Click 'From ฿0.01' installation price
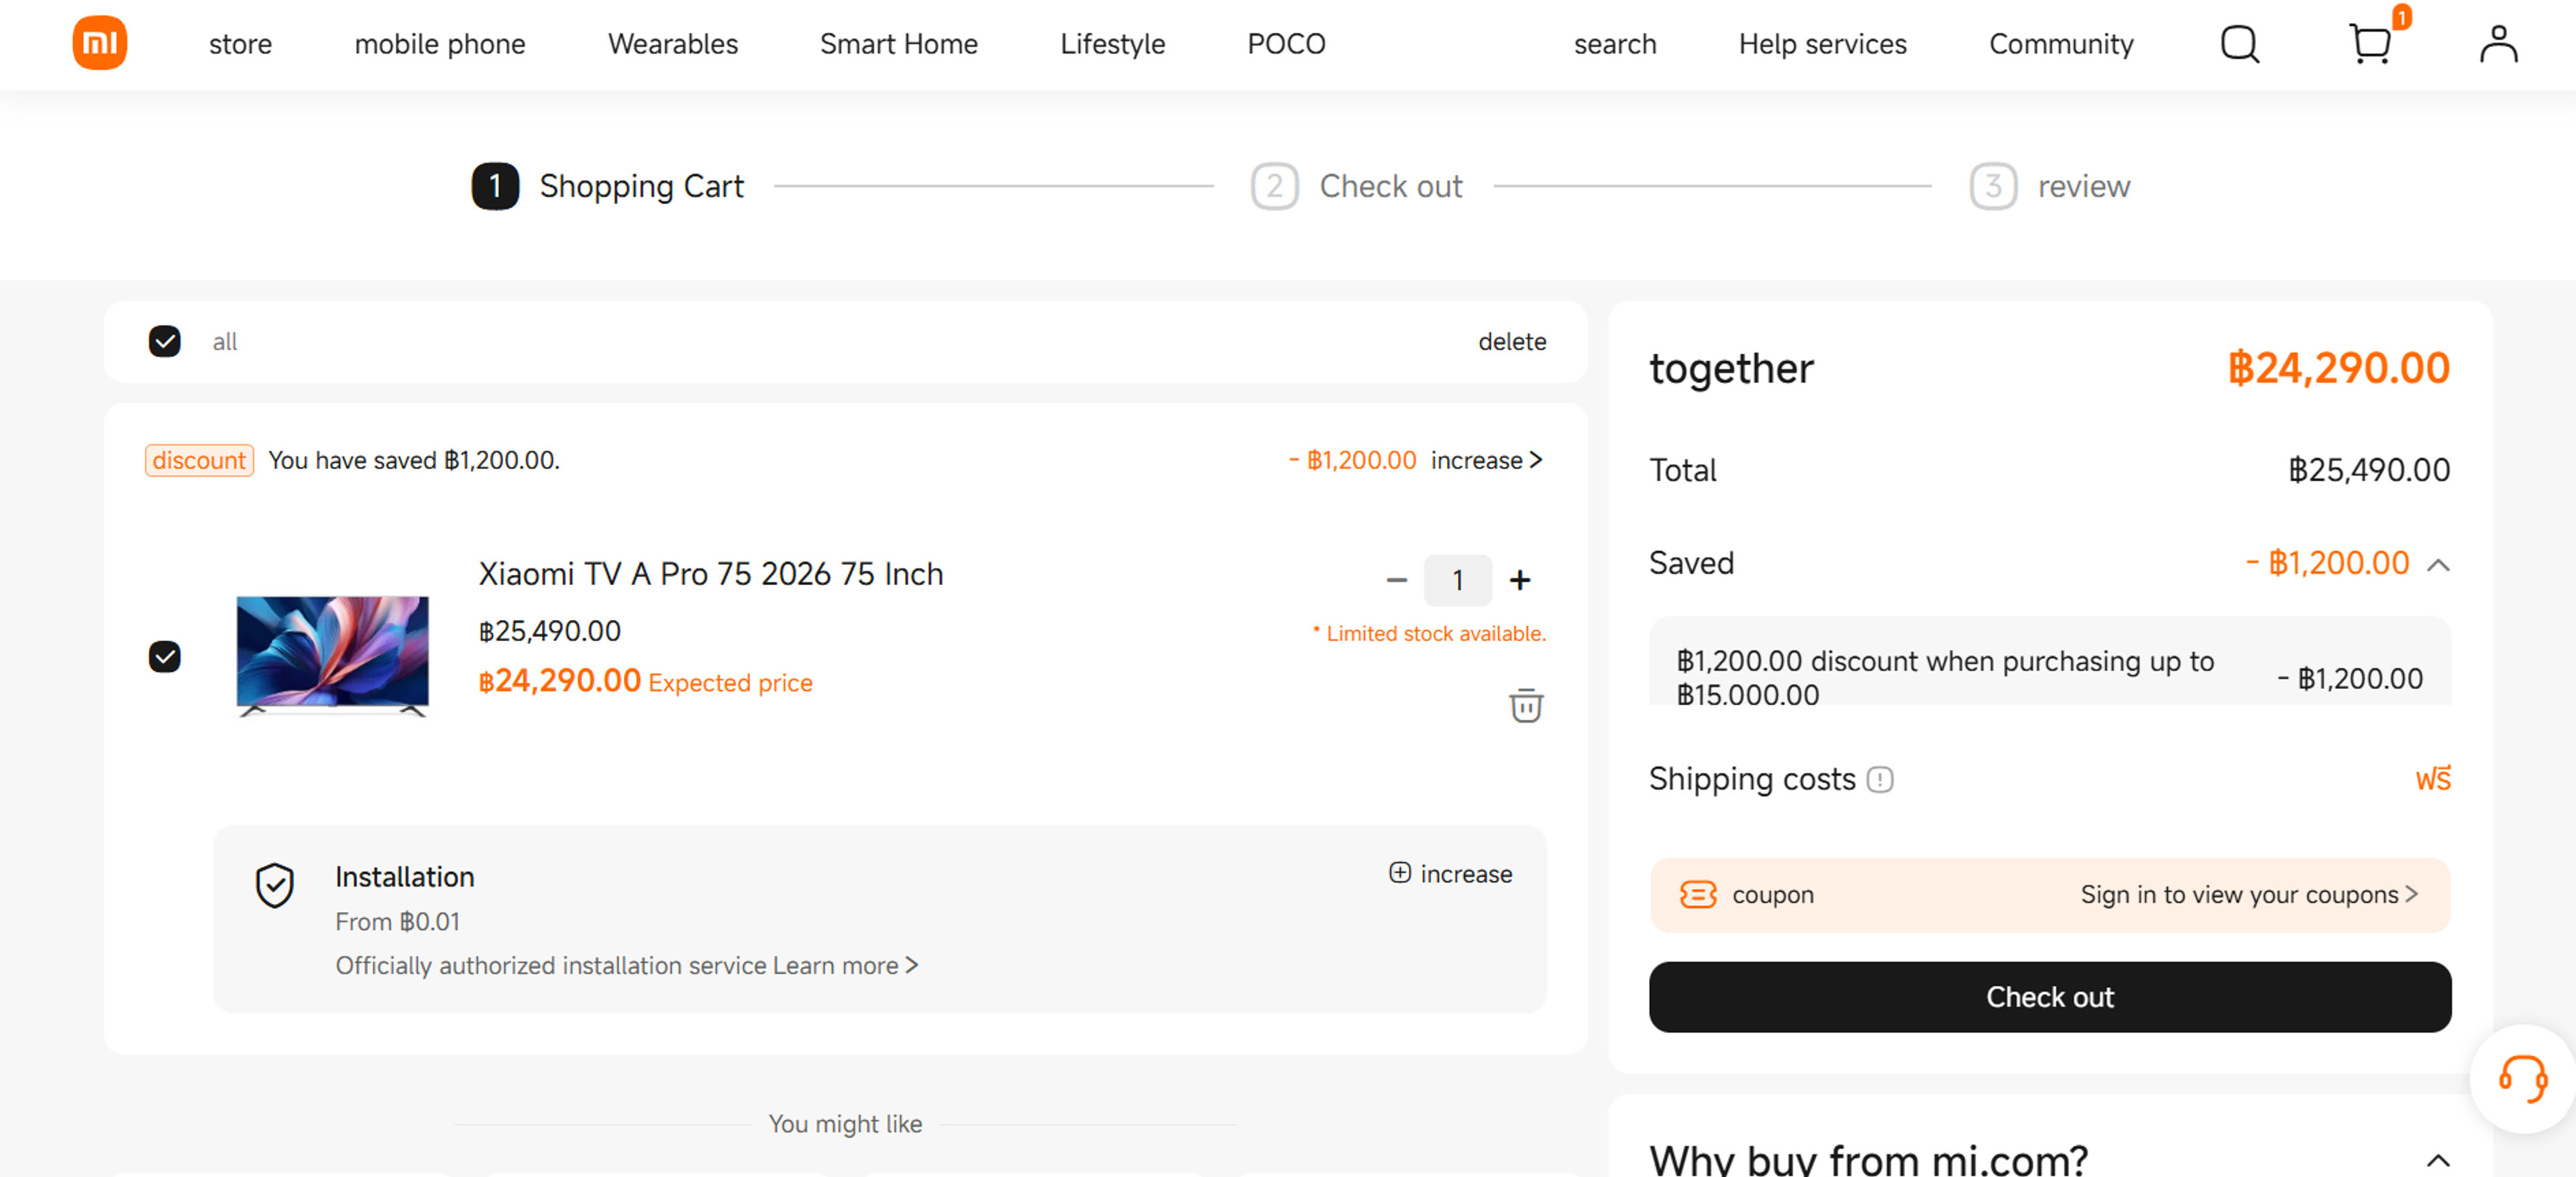Image resolution: width=2576 pixels, height=1177 pixels. coord(397,921)
